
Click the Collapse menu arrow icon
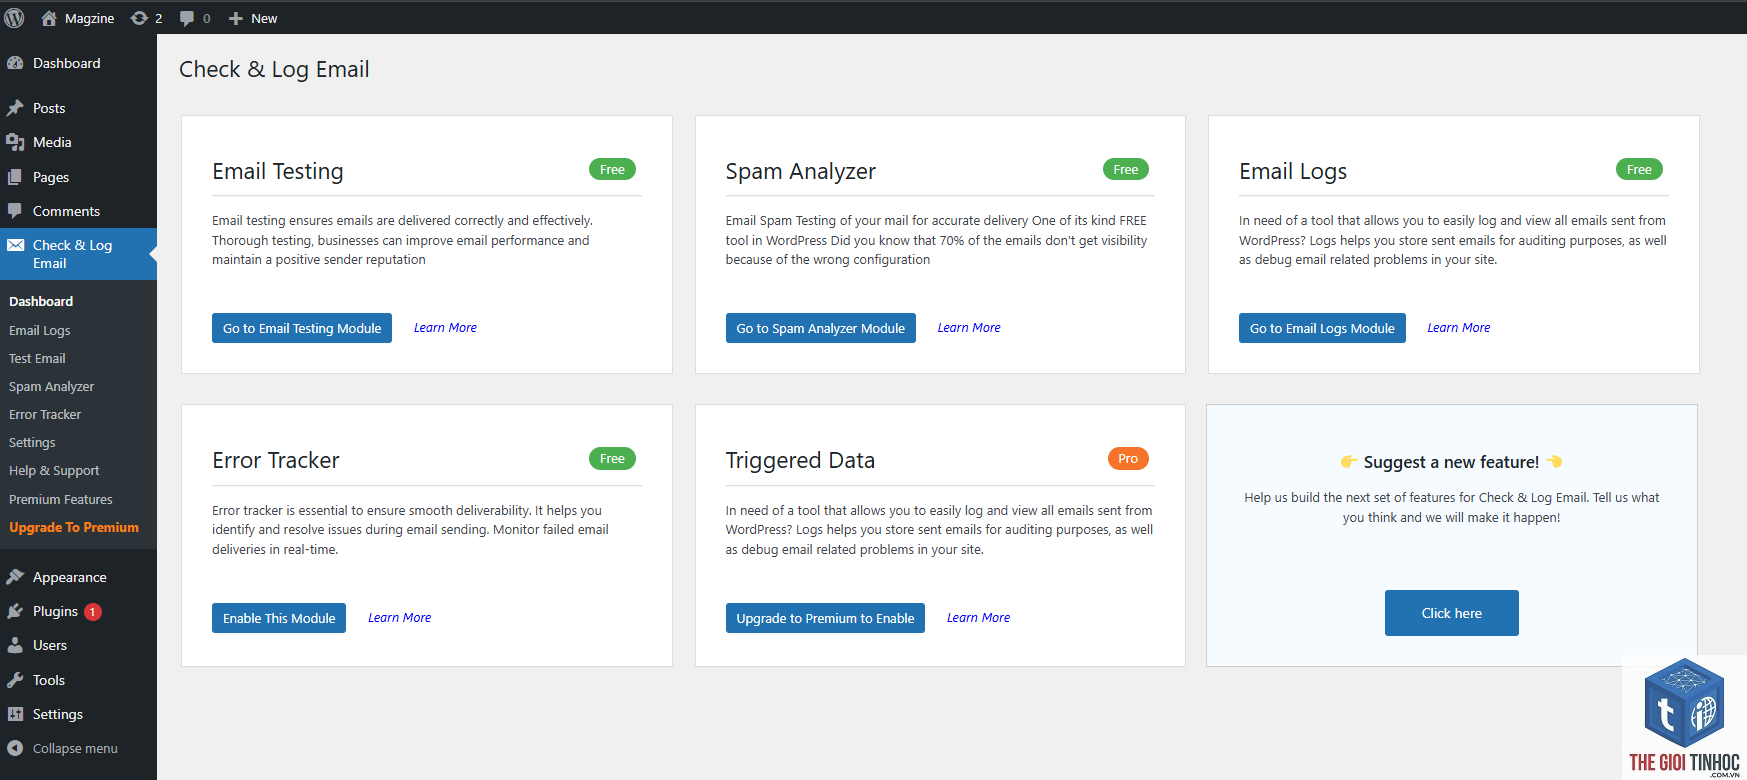pos(15,748)
